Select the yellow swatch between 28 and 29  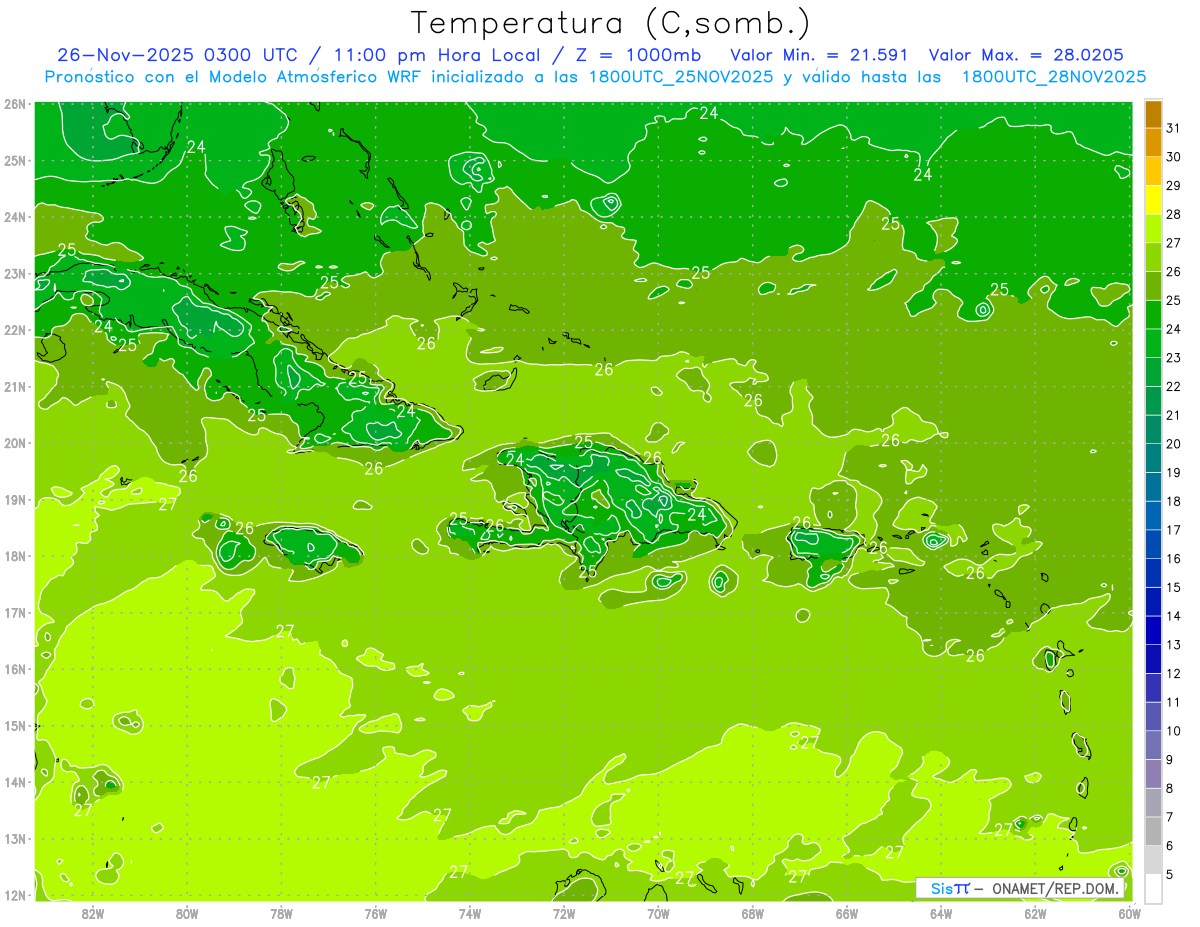click(x=1153, y=200)
